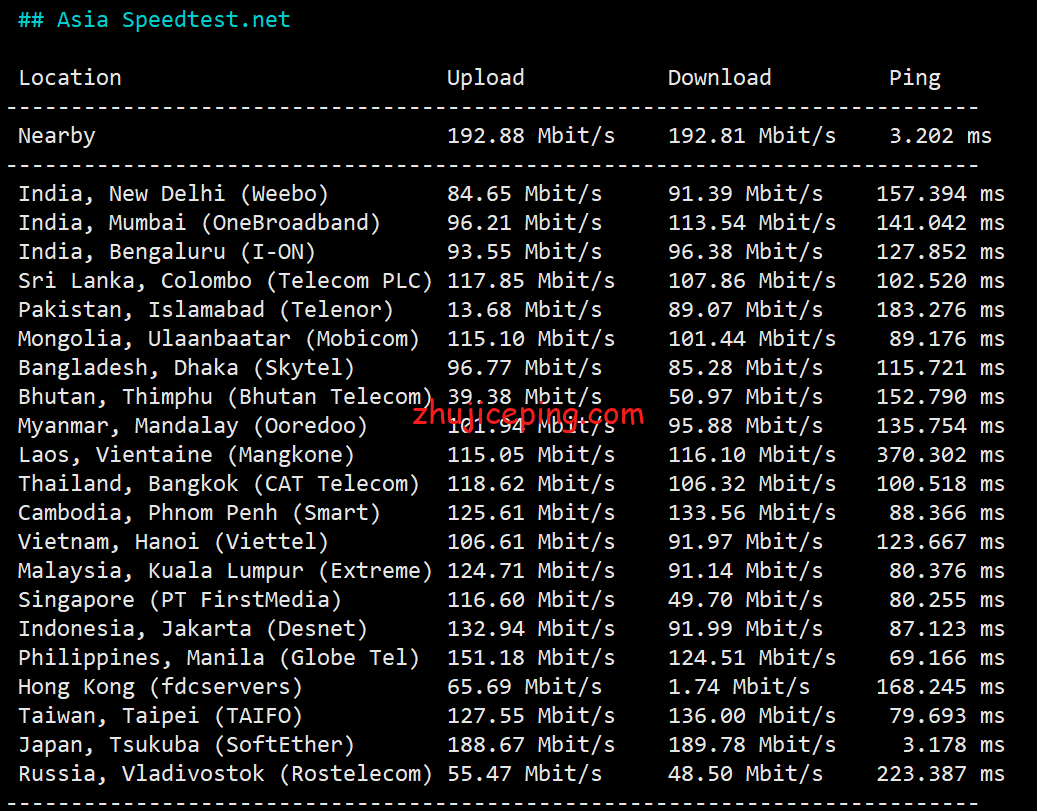Image resolution: width=1037 pixels, height=811 pixels.
Task: Select the Japan, Tsukuba (SoftEther) entry
Action: [x=186, y=745]
